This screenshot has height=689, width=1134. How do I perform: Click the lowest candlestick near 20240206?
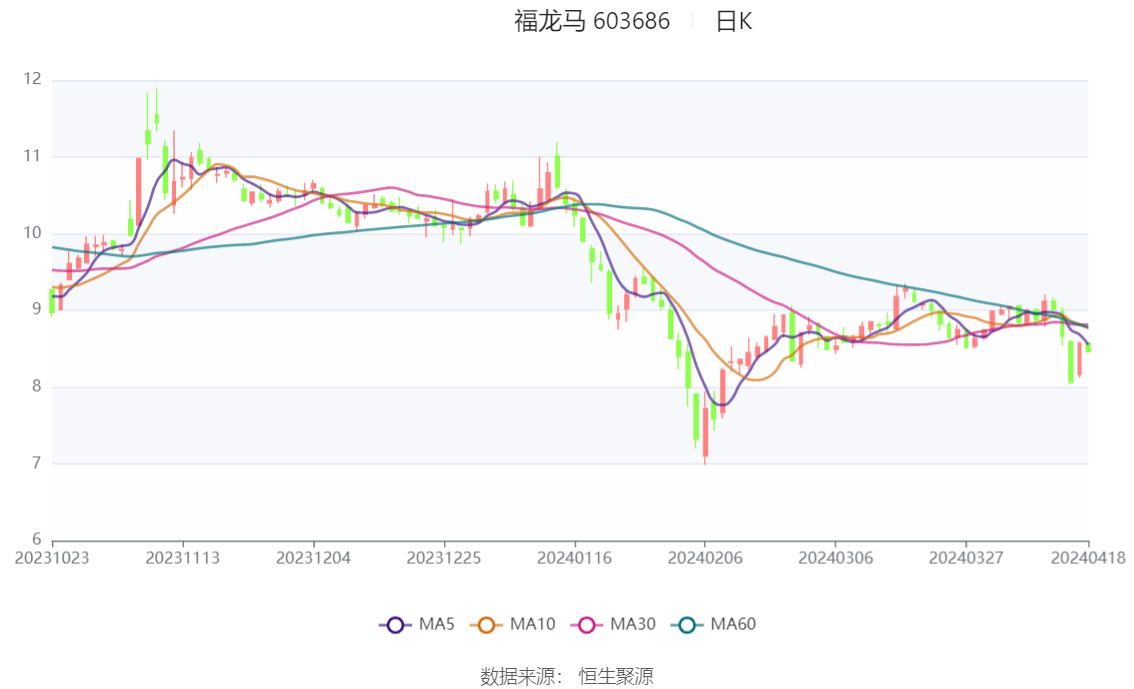705,432
